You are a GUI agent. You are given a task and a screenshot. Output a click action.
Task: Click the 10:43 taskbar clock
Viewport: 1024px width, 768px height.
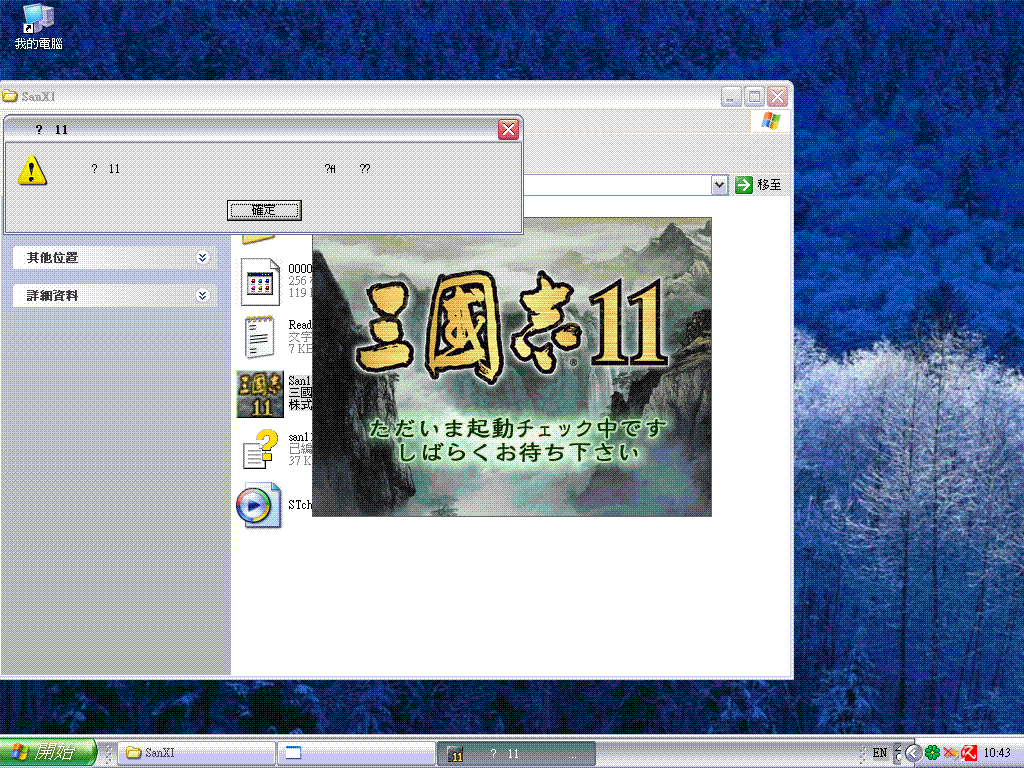[x=997, y=753]
